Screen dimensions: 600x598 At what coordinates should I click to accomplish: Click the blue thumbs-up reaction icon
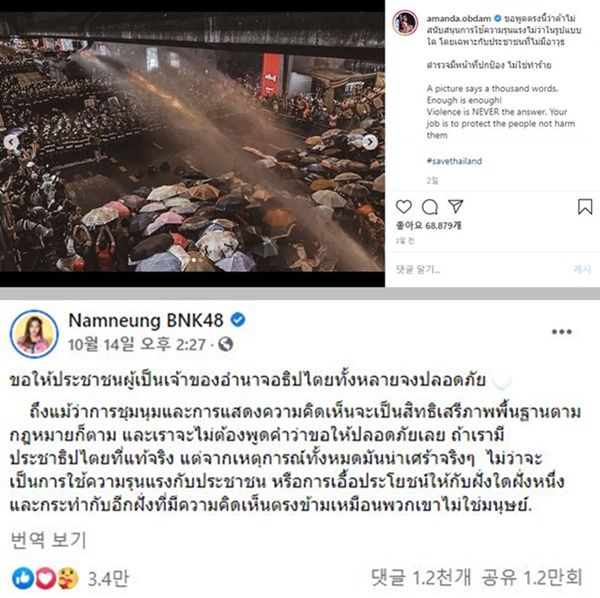pyautogui.click(x=23, y=578)
